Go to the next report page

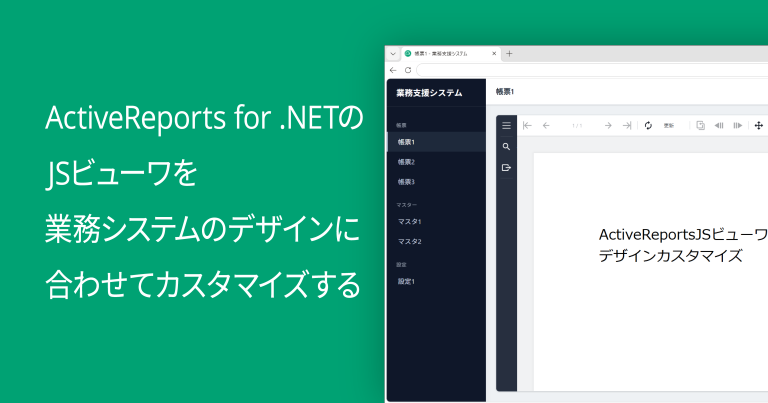(x=608, y=126)
